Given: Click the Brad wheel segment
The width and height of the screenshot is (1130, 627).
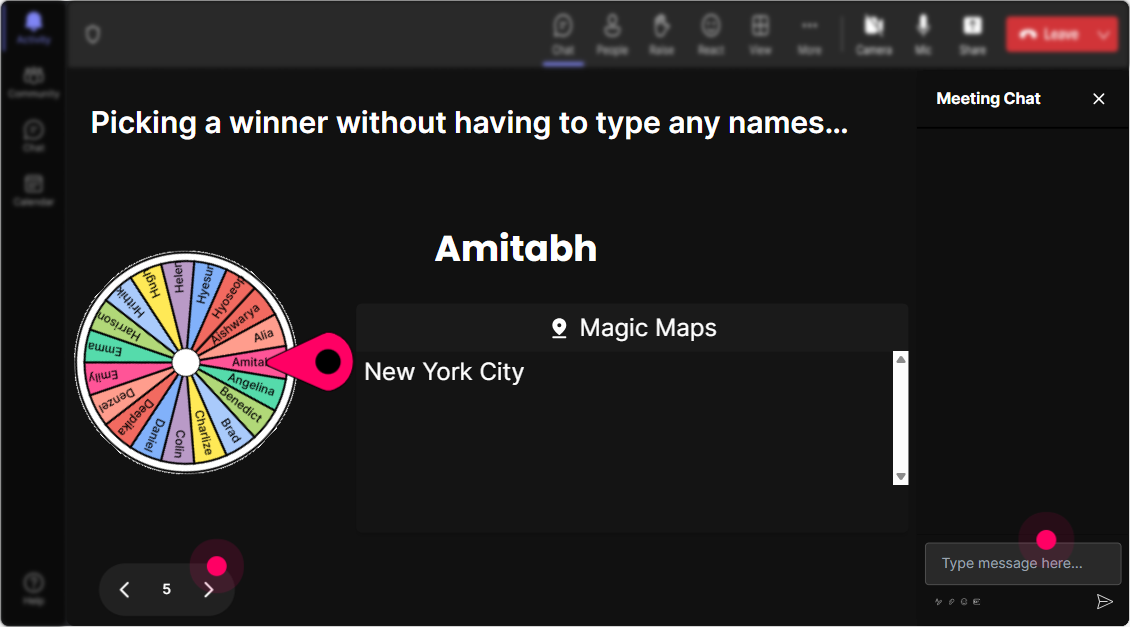Looking at the screenshot, I should [x=226, y=424].
